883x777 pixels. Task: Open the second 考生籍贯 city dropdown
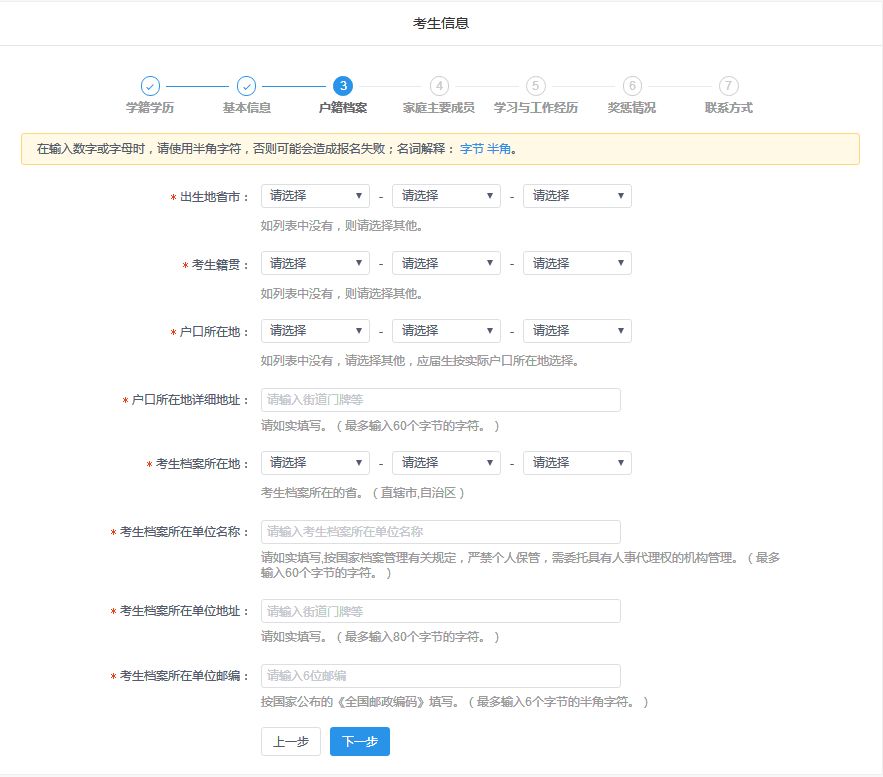tap(446, 264)
